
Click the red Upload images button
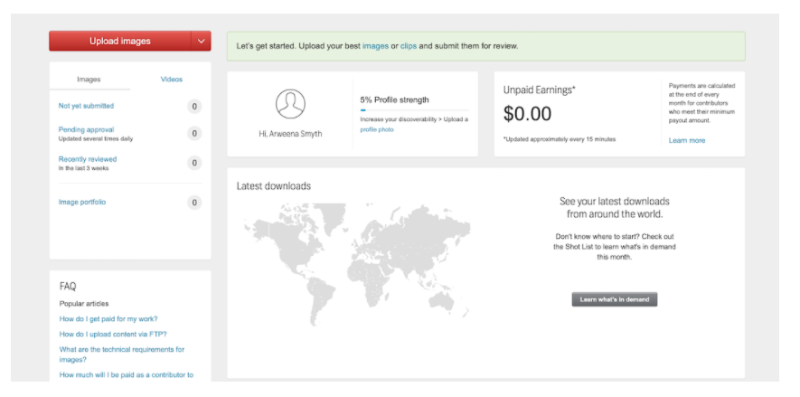click(x=120, y=41)
